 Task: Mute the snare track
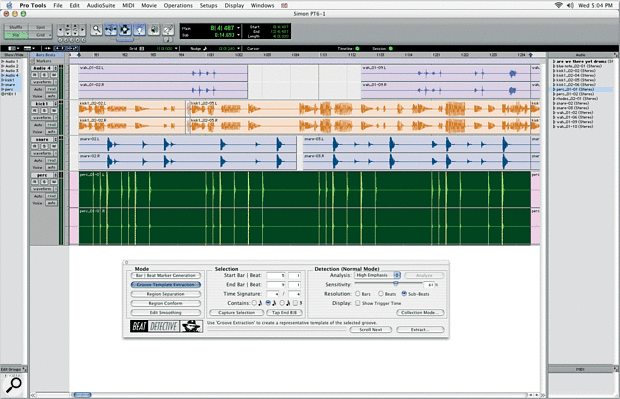53,146
